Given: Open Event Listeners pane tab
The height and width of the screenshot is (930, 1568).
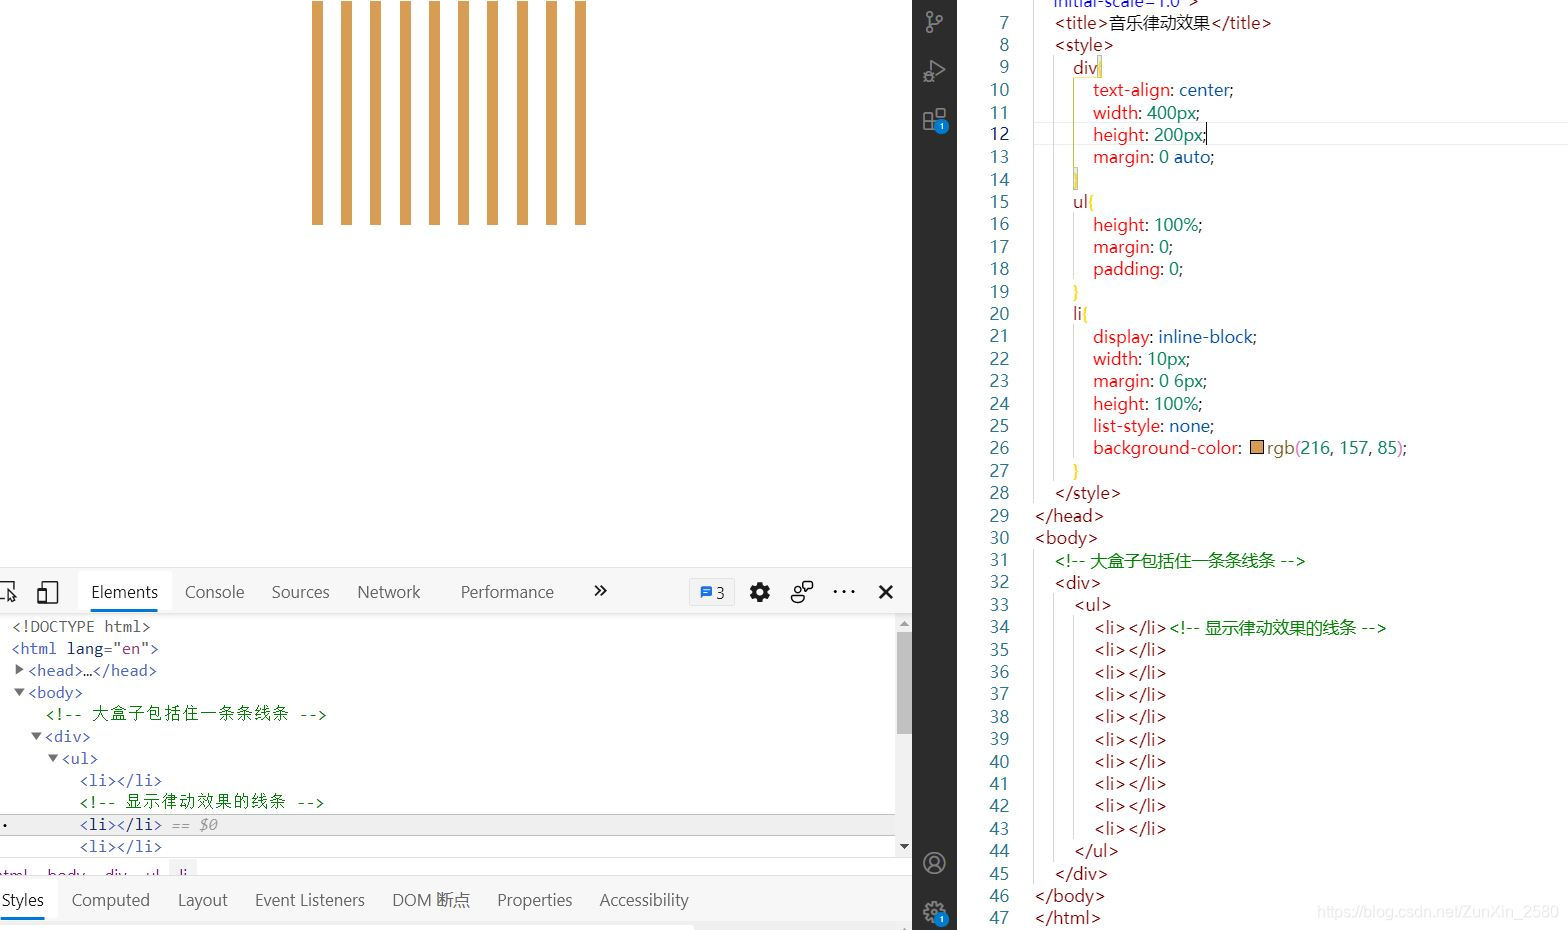Looking at the screenshot, I should coord(310,900).
